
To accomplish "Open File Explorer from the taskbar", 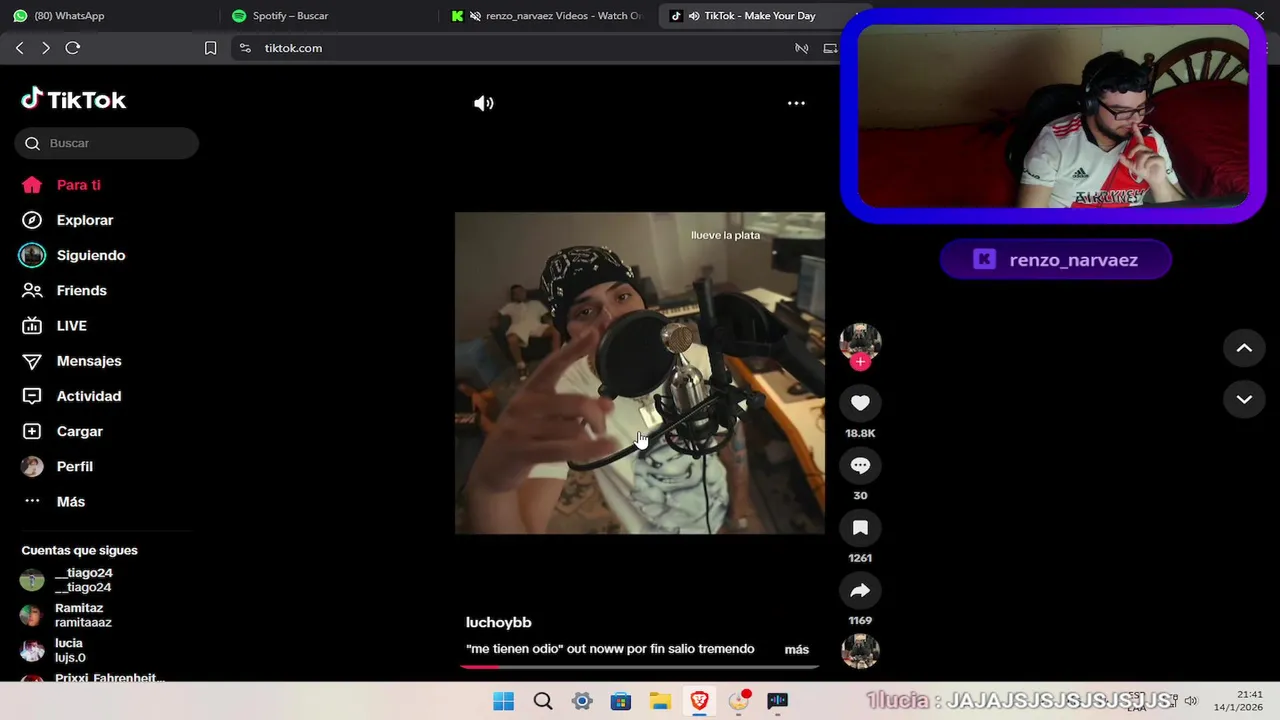I will click(660, 701).
